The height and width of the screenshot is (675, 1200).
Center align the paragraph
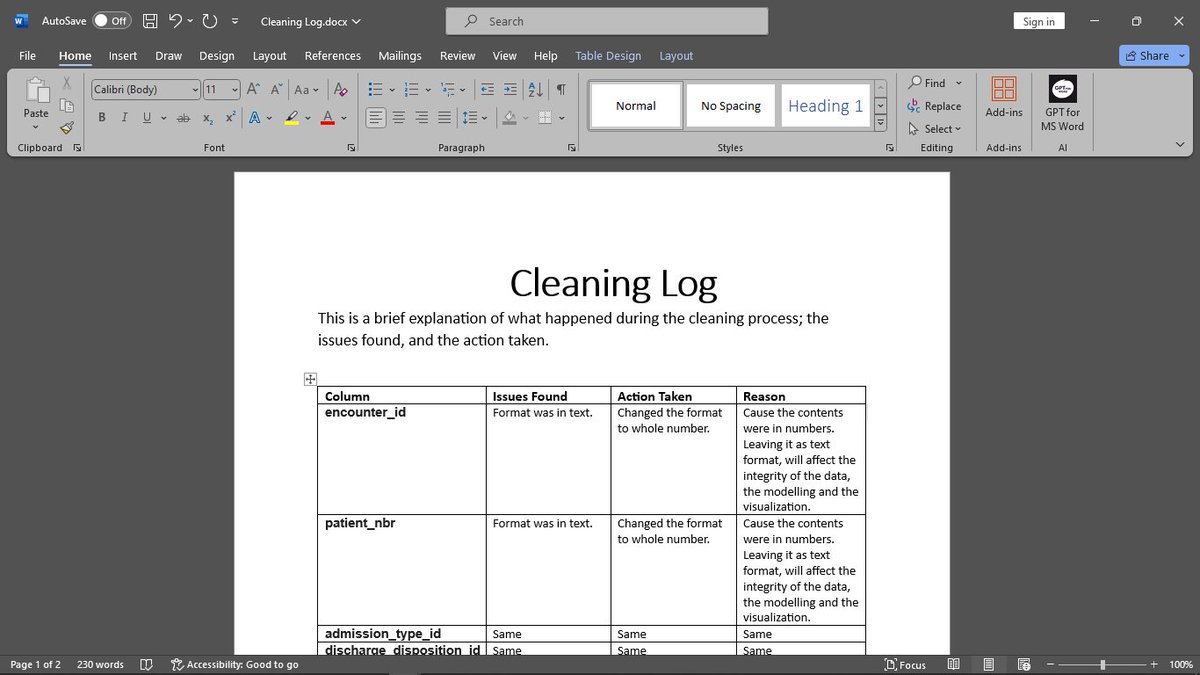point(399,118)
